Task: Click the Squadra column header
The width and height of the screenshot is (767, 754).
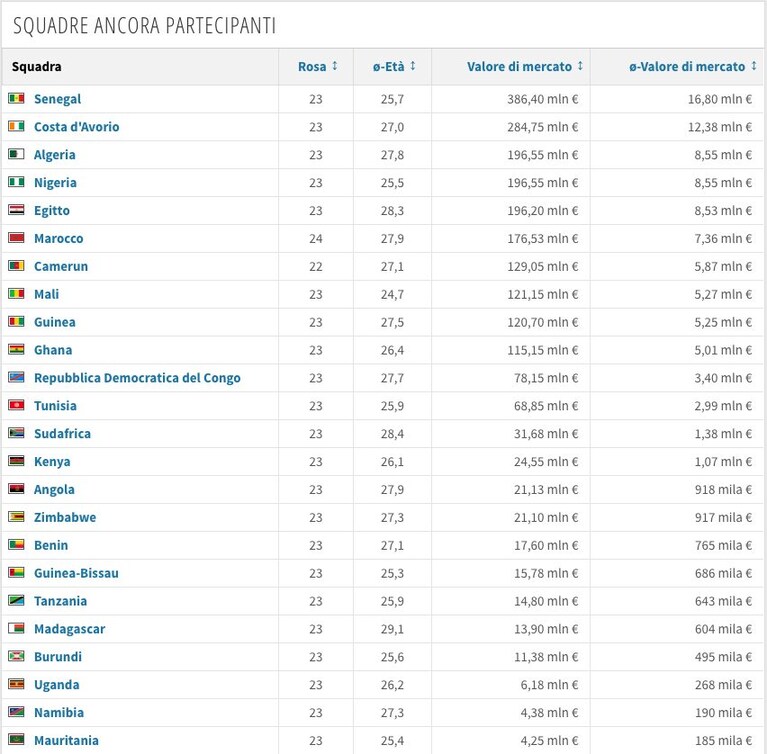Action: (x=37, y=67)
